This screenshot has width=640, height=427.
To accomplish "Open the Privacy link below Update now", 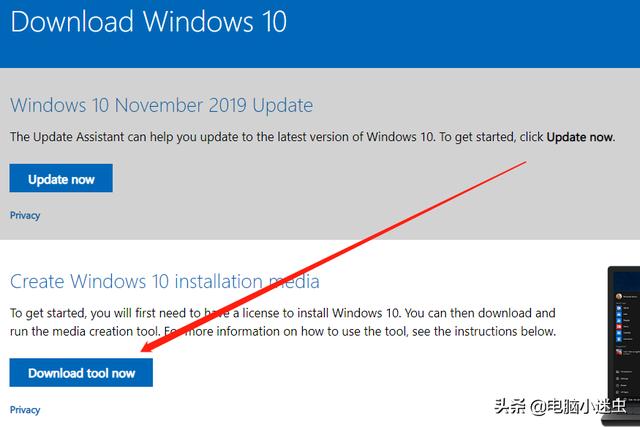I will tap(25, 215).
